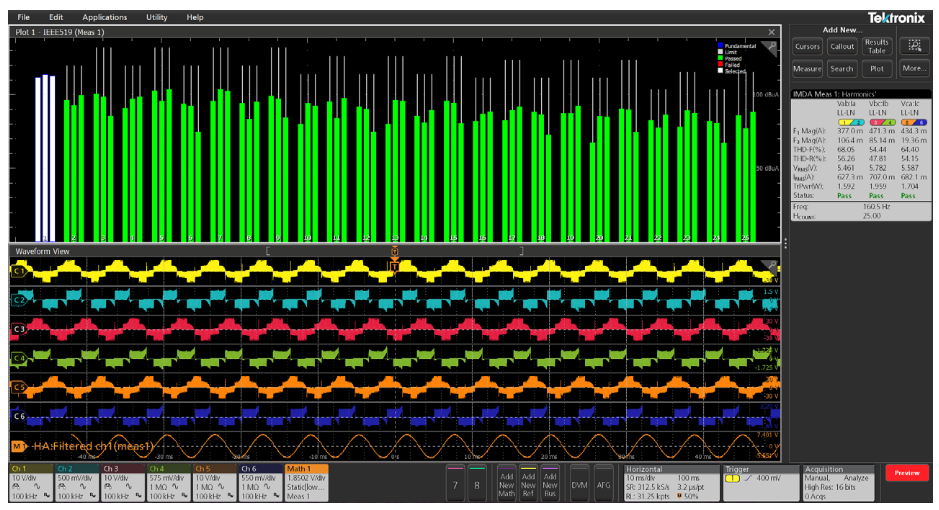Open the Utility menu
The image size is (939, 510).
[157, 17]
